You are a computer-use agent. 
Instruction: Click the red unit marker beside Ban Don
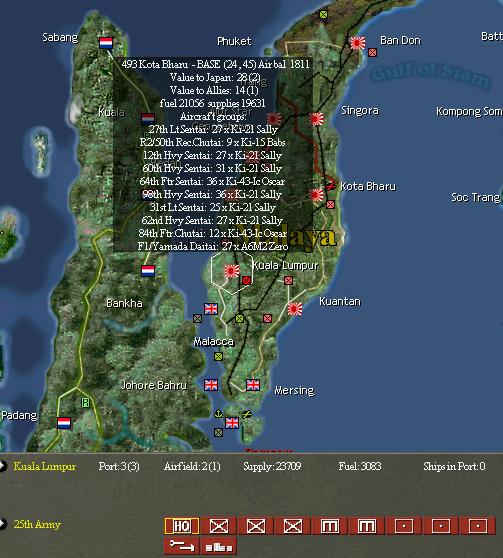pyautogui.click(x=372, y=52)
